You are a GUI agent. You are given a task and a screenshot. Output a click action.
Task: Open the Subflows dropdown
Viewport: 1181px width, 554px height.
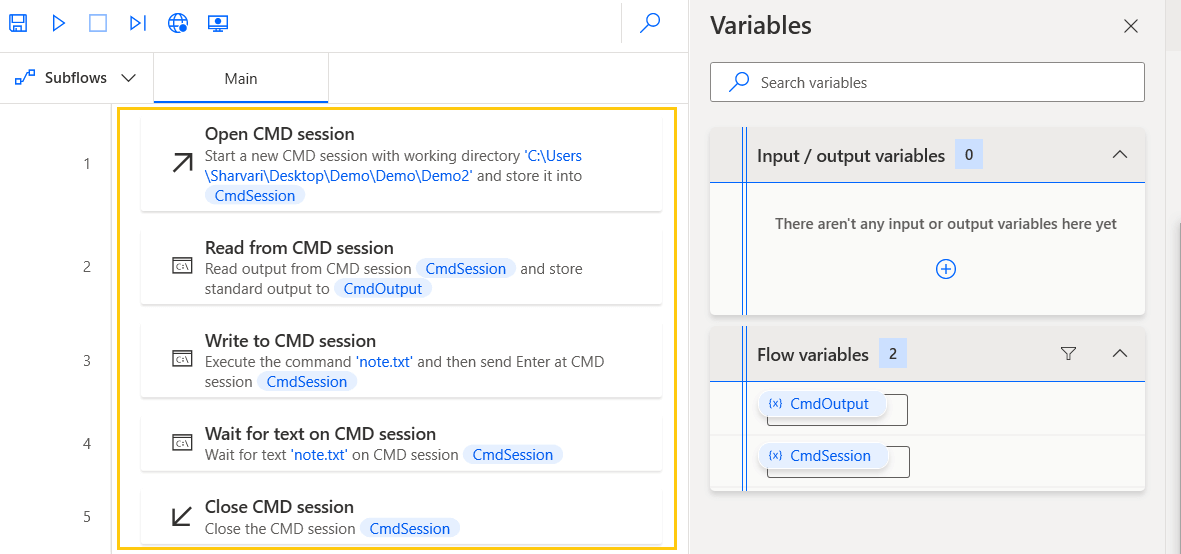pyautogui.click(x=75, y=78)
